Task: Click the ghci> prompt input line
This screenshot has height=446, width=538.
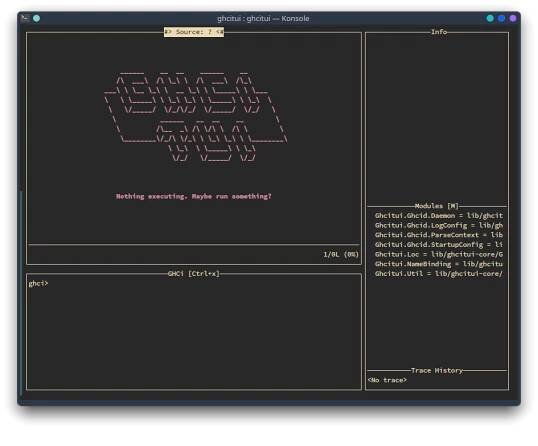Action: (194, 283)
